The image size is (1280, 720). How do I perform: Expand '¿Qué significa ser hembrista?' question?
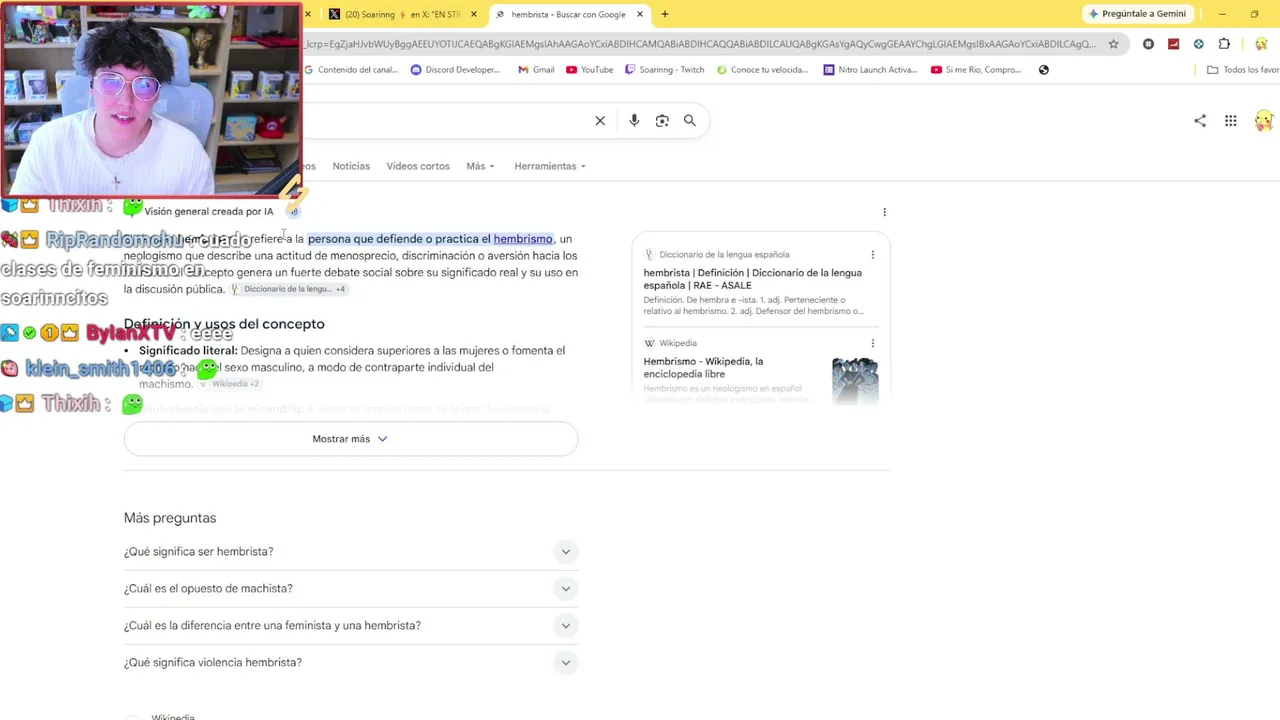(x=351, y=552)
